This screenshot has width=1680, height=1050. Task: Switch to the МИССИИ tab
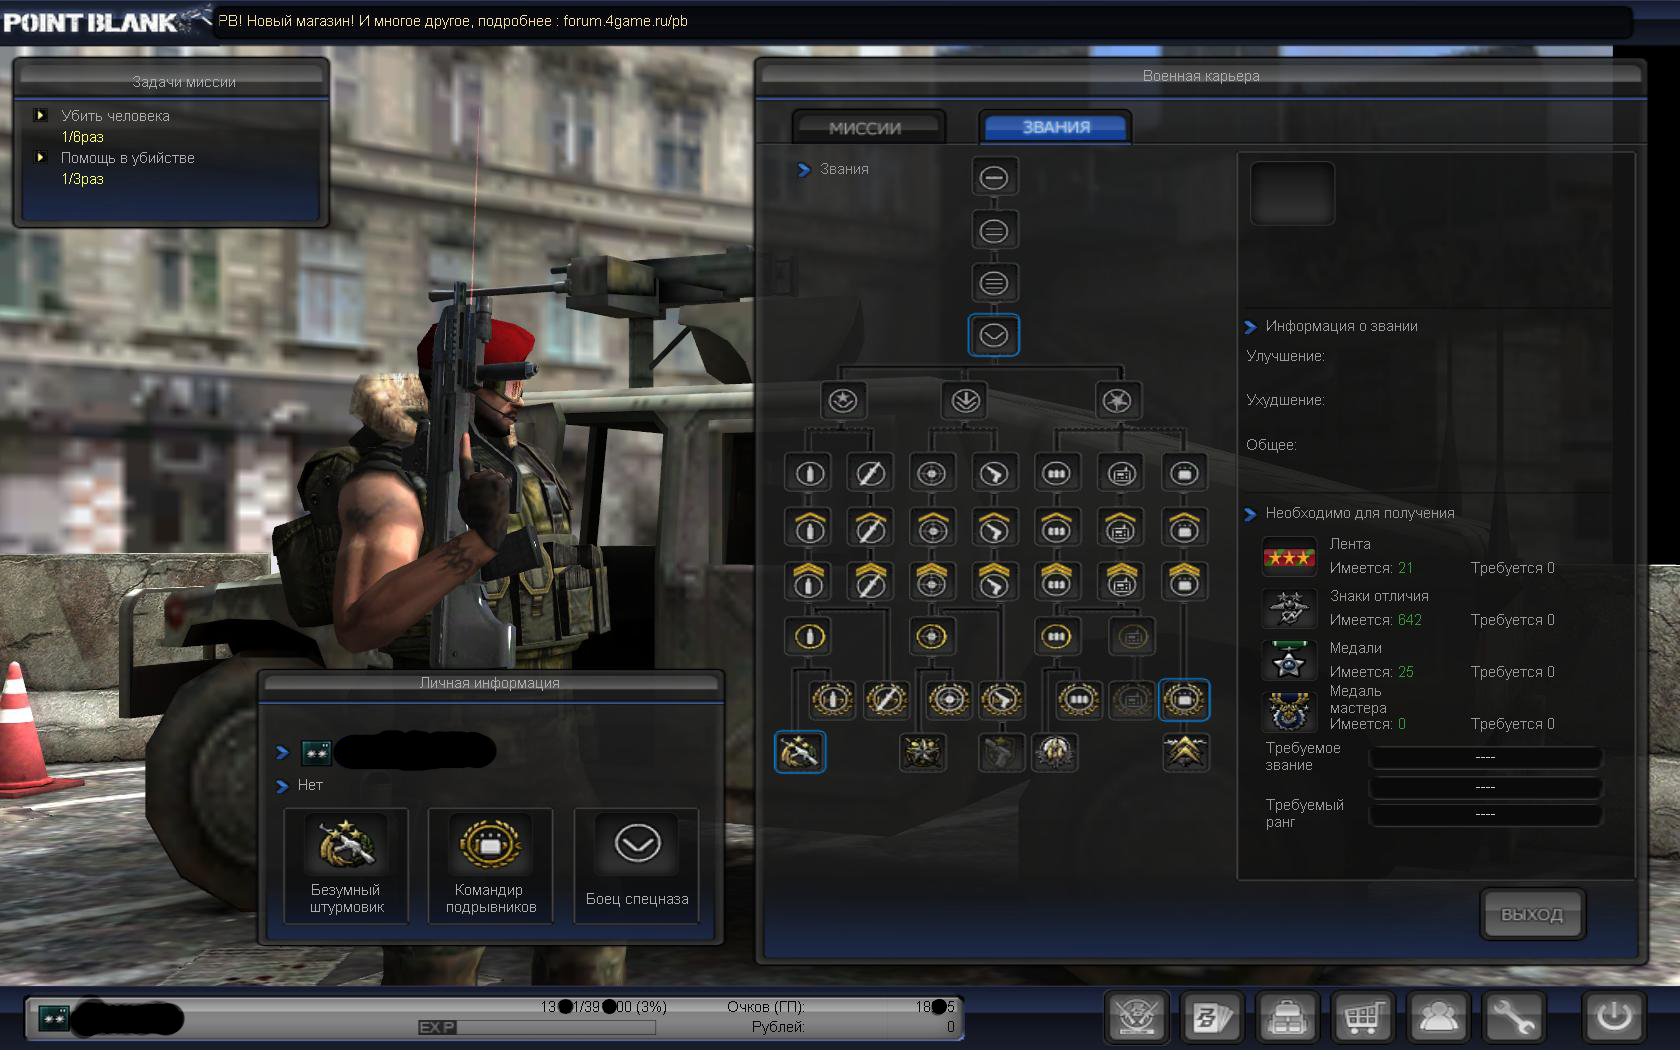(865, 128)
